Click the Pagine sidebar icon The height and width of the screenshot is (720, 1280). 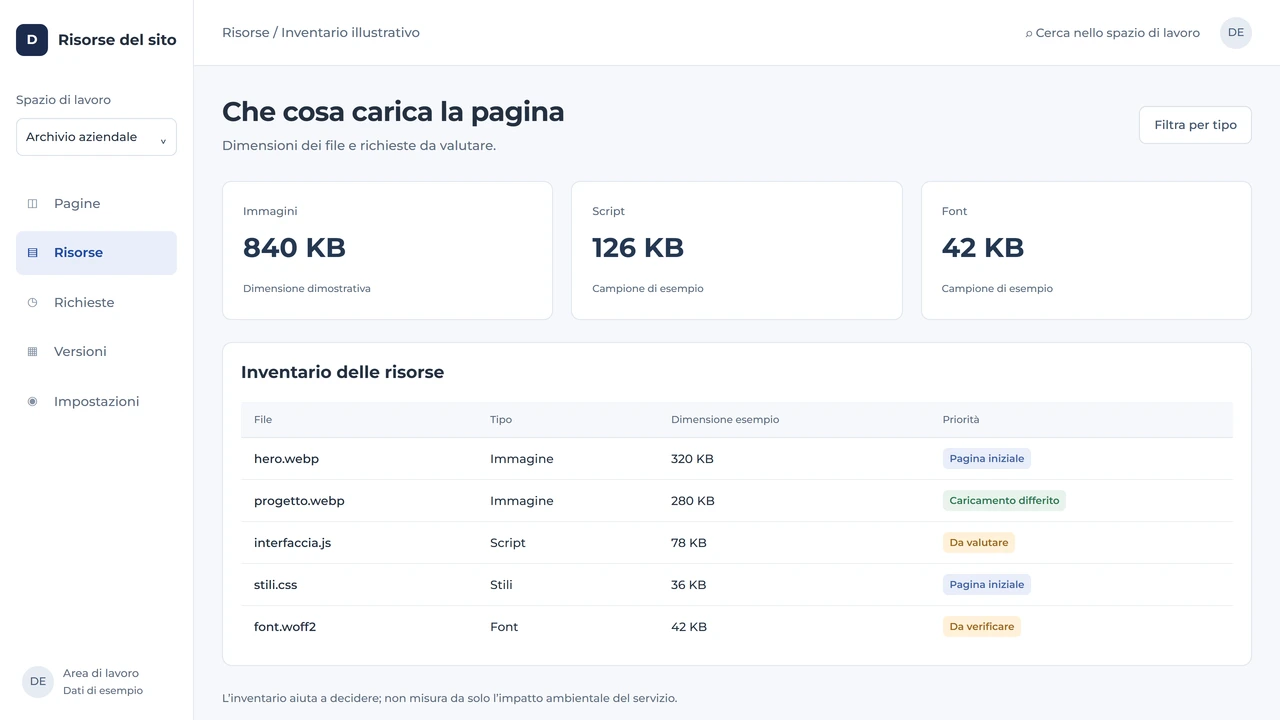click(x=32, y=204)
